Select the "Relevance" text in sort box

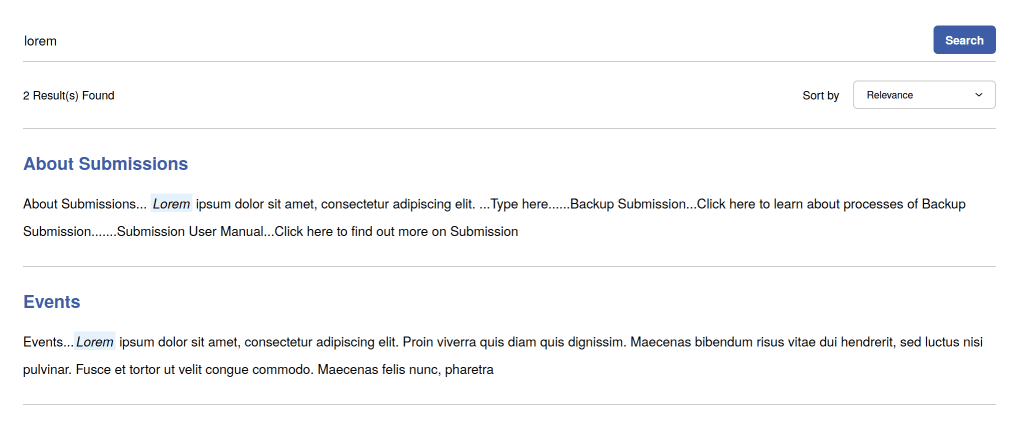[x=890, y=95]
